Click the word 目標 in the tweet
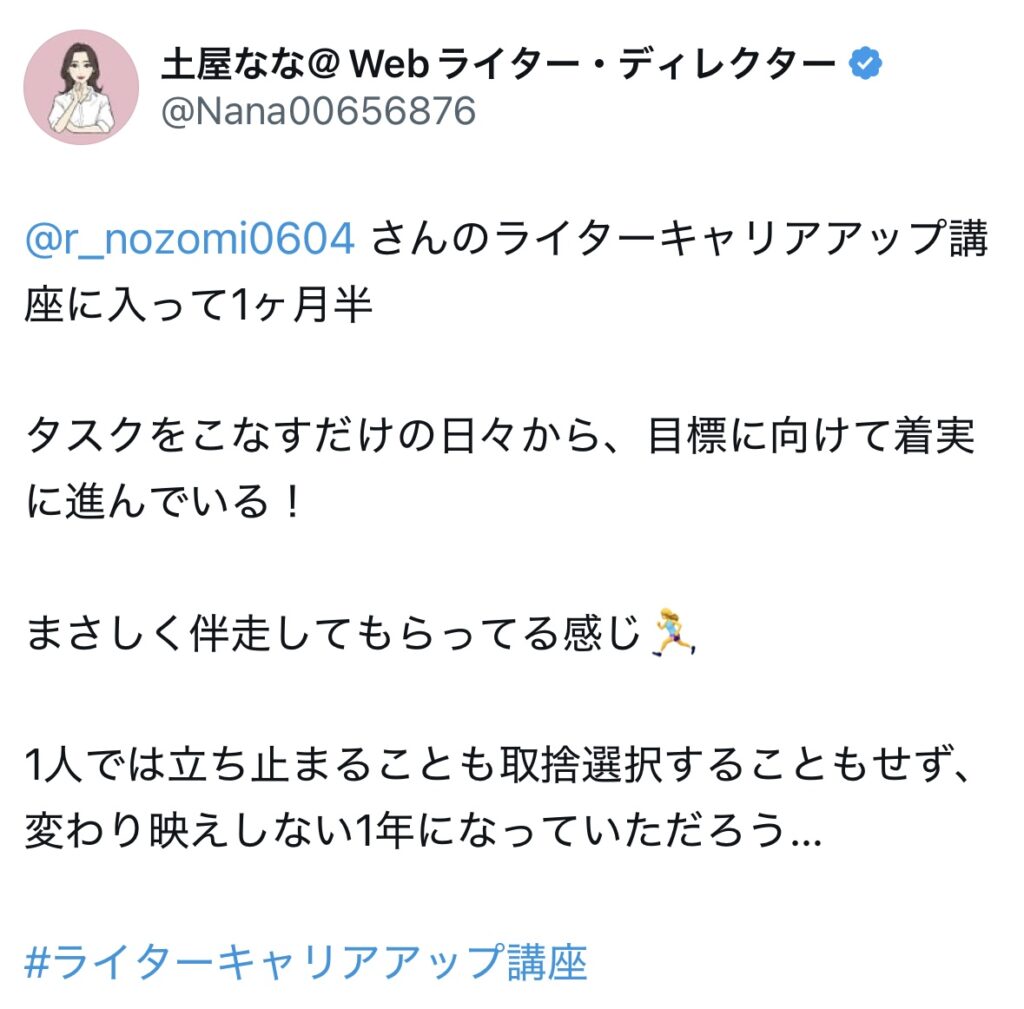The height and width of the screenshot is (1009, 1024). (x=686, y=436)
